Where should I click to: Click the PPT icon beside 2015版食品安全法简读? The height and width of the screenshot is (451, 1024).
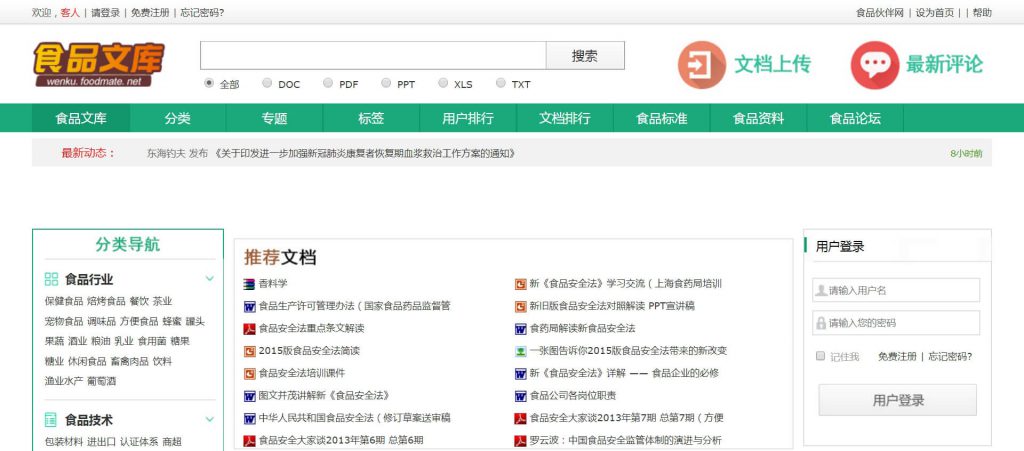coord(250,351)
